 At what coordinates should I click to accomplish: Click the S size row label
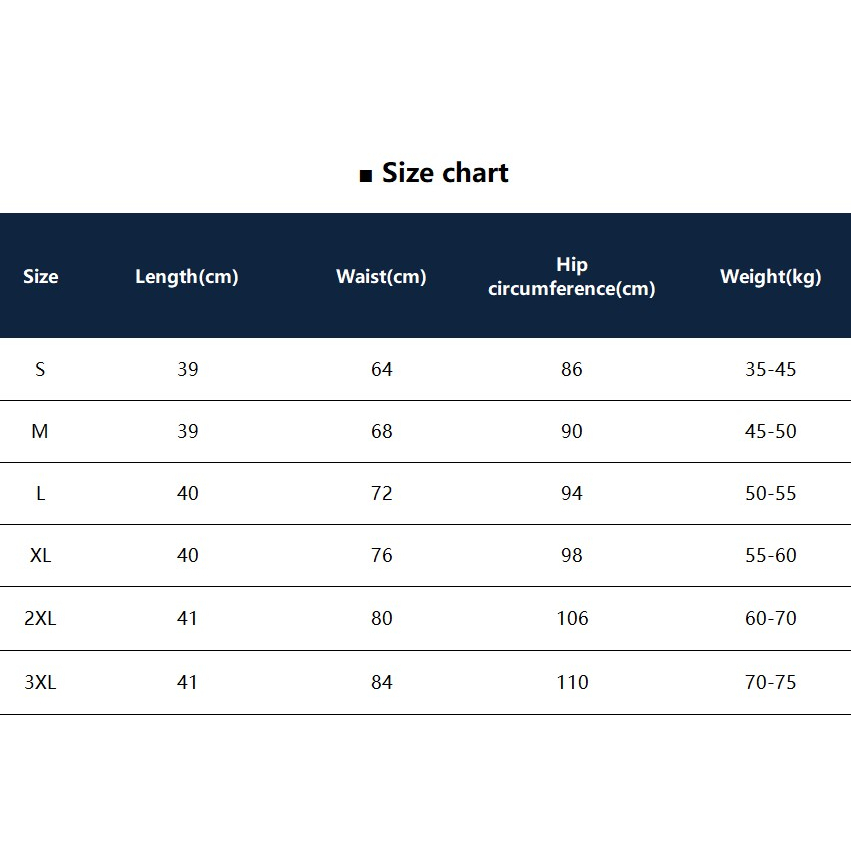tap(40, 369)
